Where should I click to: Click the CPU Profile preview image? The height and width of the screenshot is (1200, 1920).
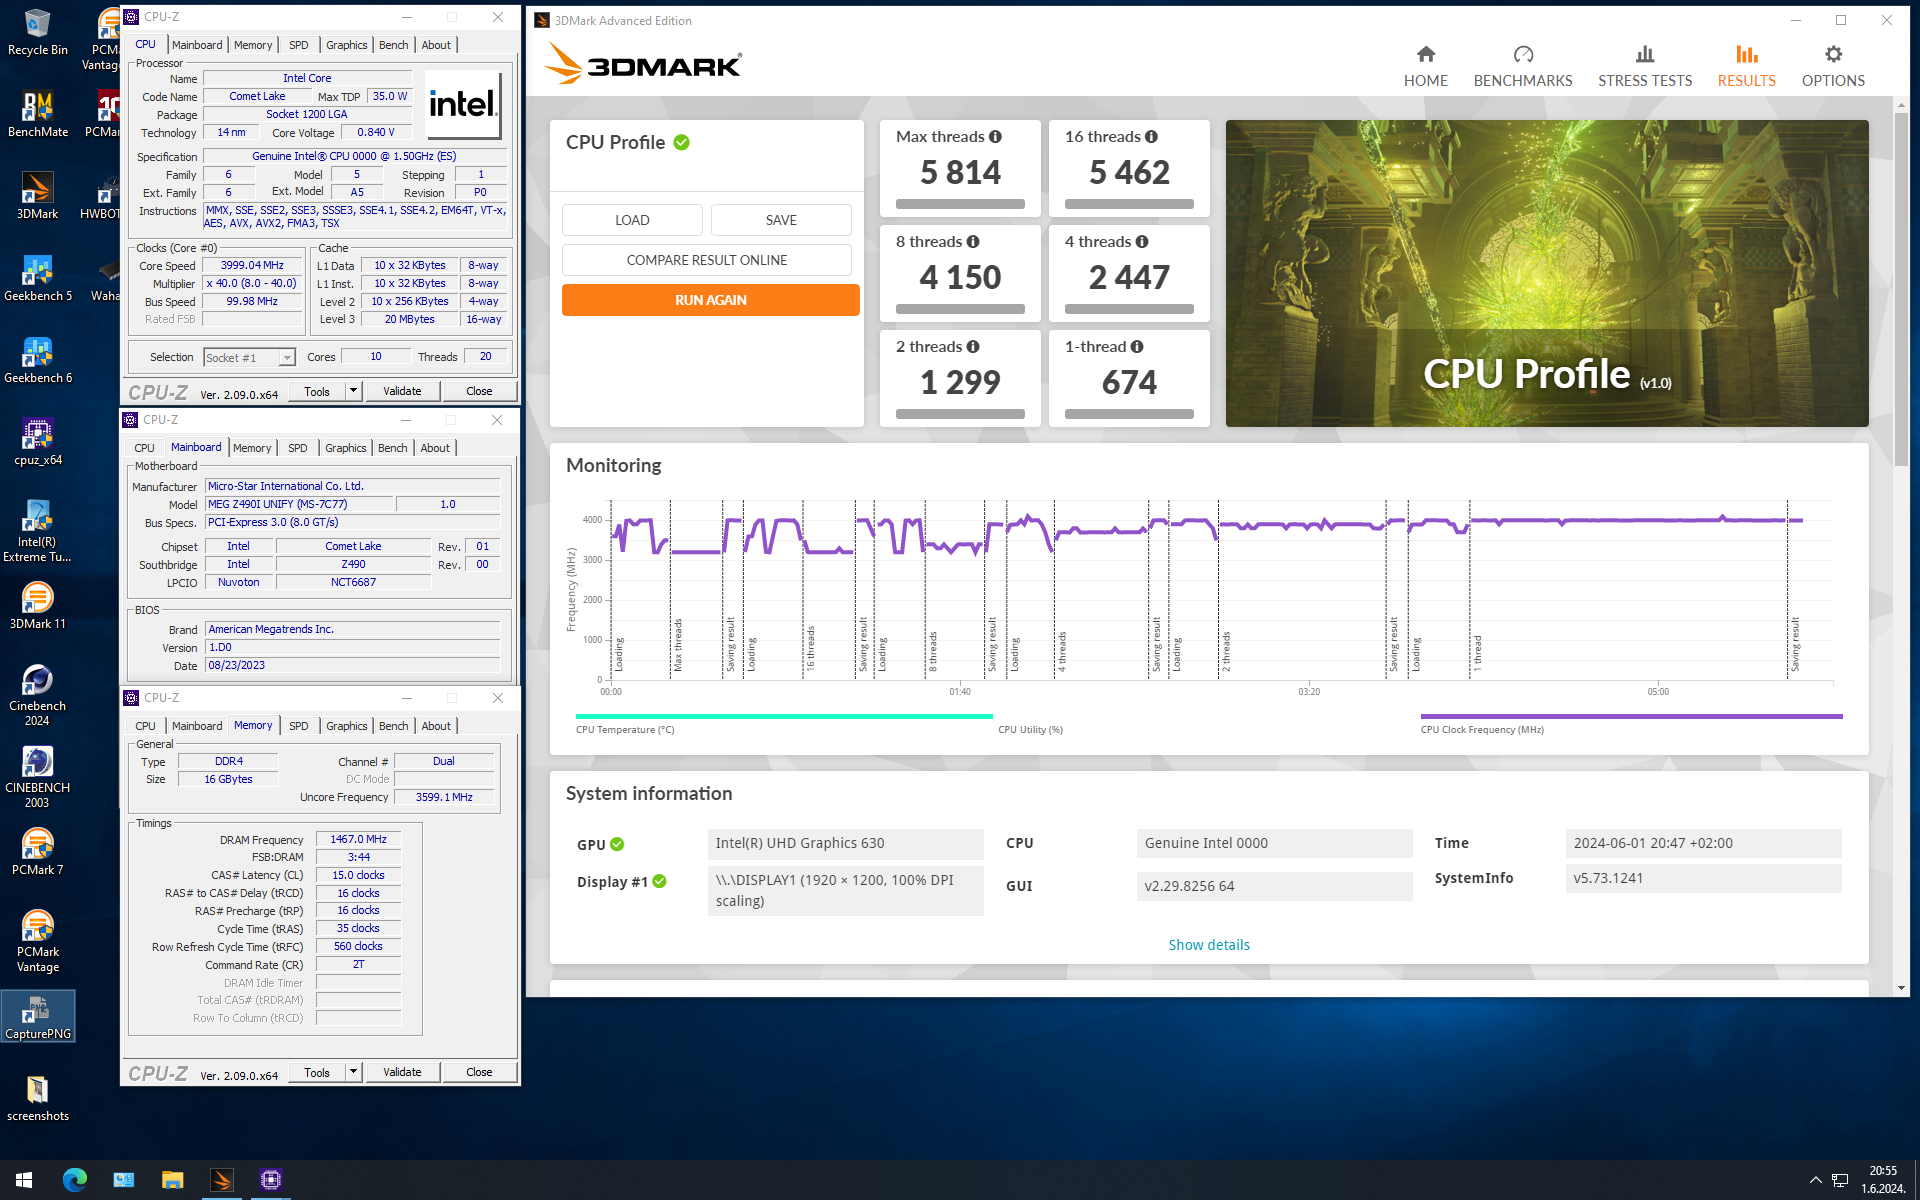pos(1547,273)
